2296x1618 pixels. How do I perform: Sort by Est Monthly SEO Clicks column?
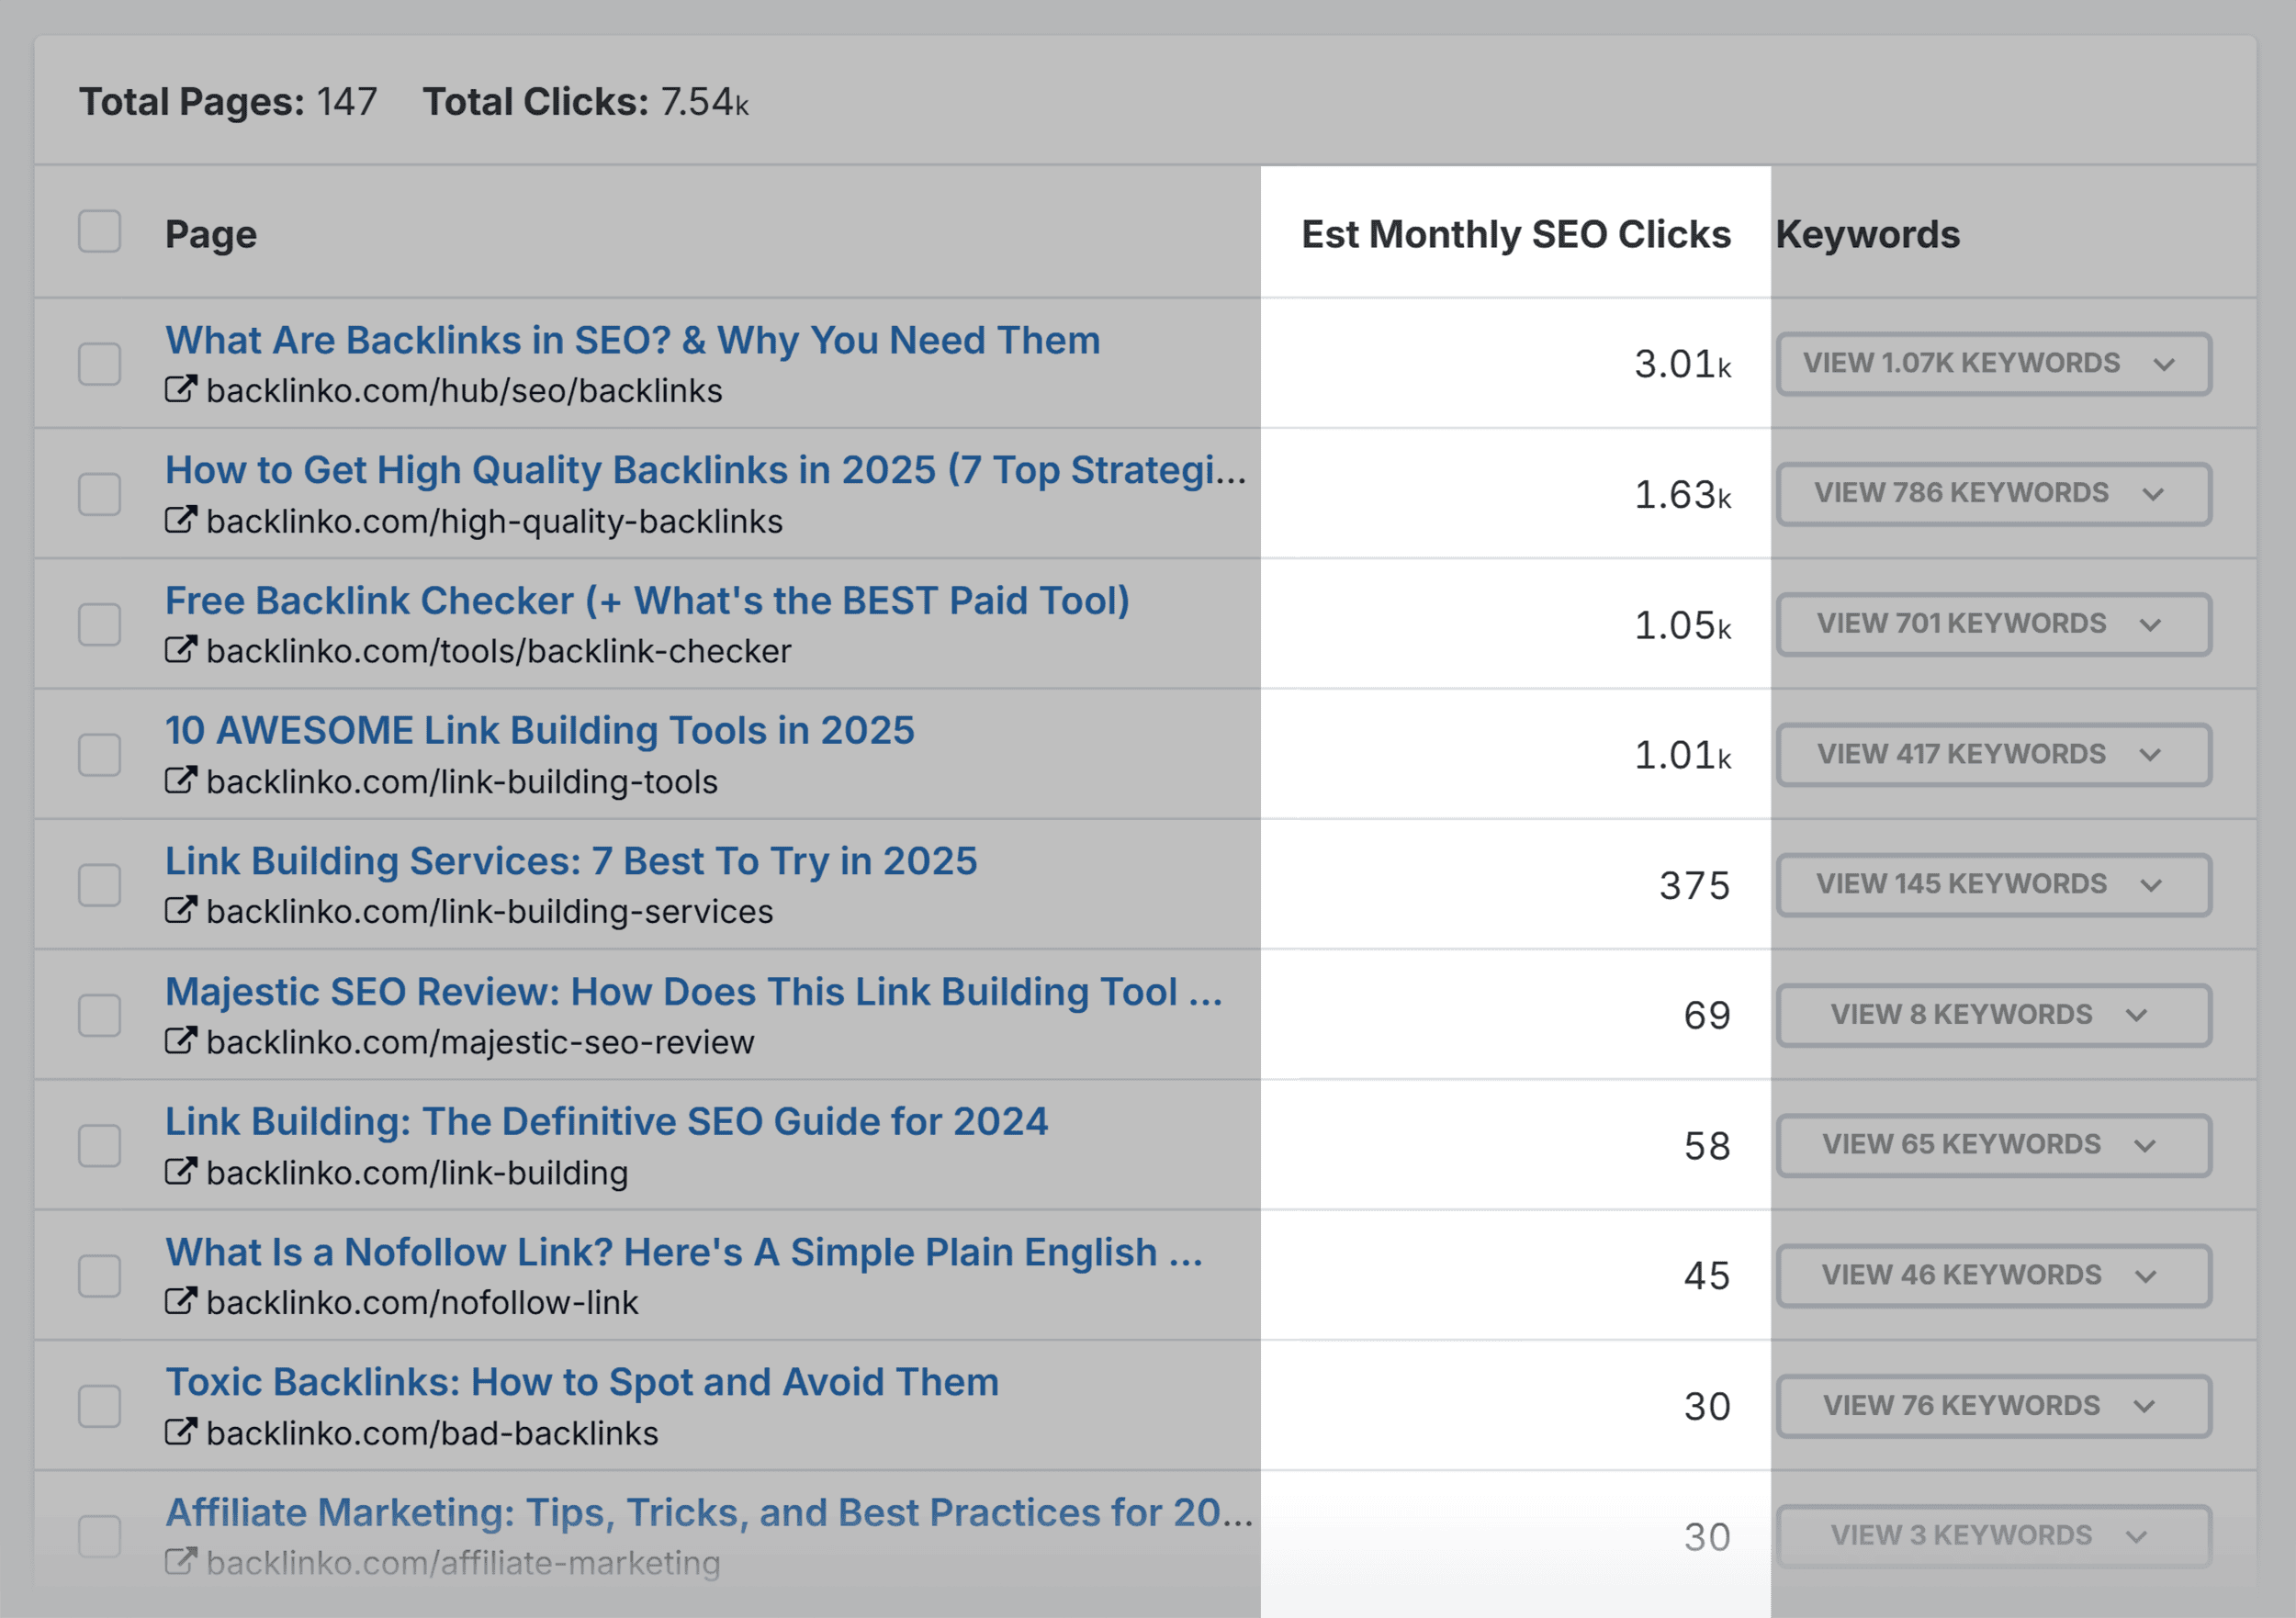pos(1515,234)
